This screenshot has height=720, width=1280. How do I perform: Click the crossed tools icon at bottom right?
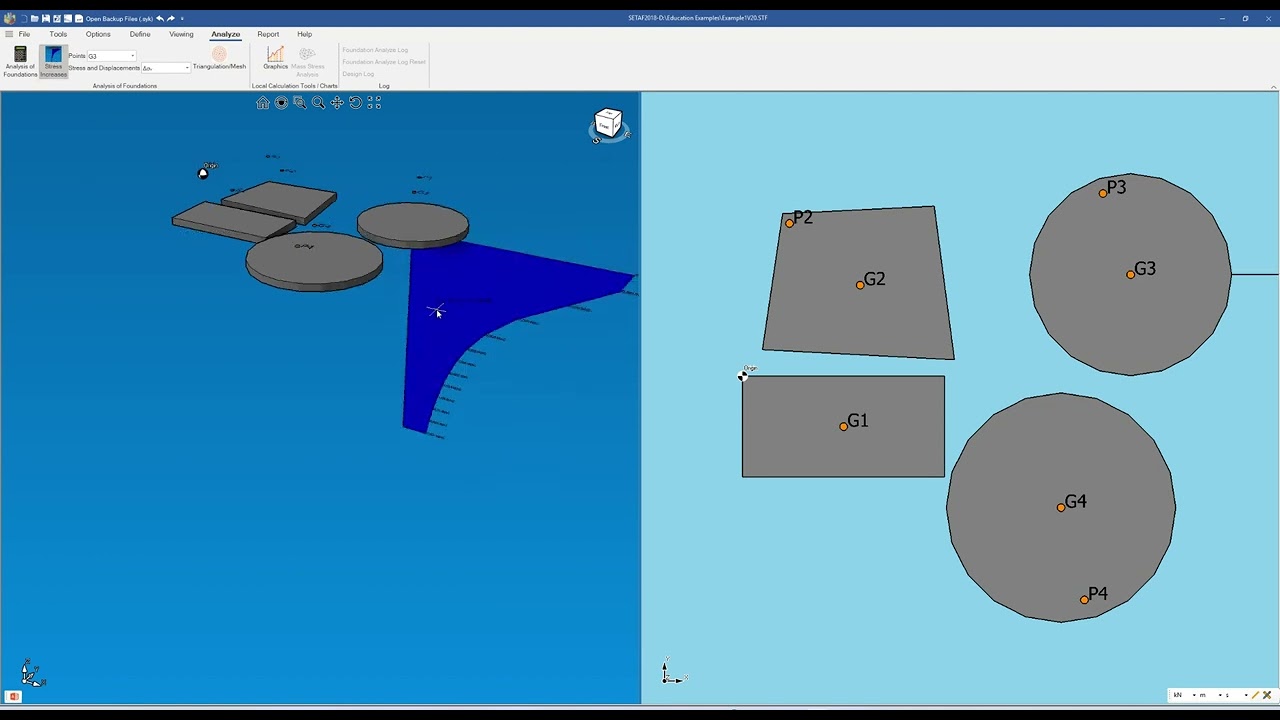[x=1267, y=695]
